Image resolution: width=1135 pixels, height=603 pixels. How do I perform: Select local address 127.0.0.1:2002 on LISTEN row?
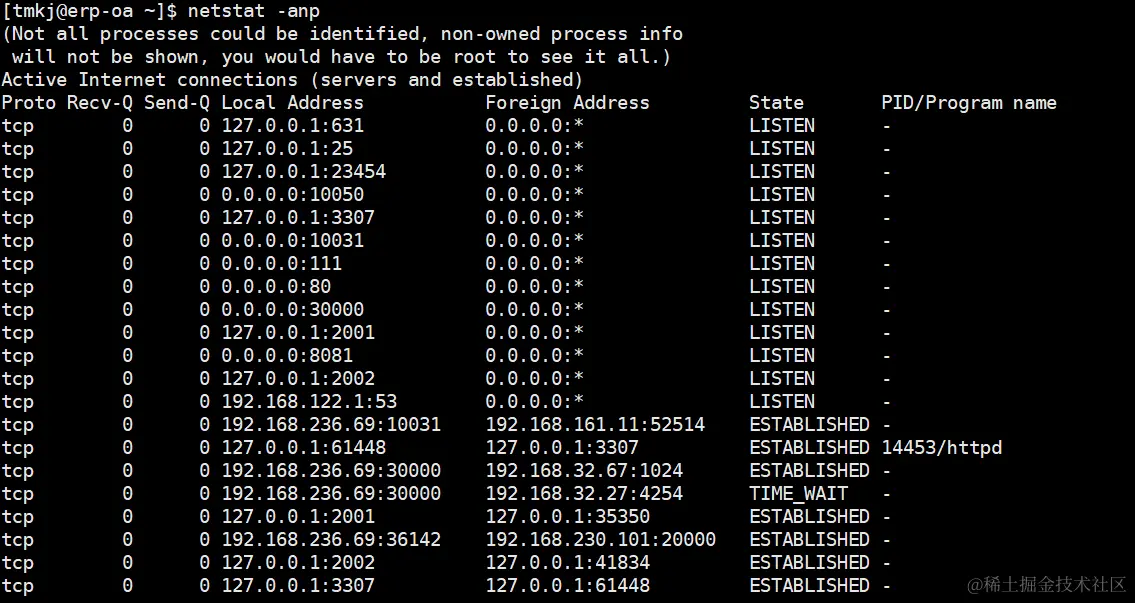(x=298, y=379)
